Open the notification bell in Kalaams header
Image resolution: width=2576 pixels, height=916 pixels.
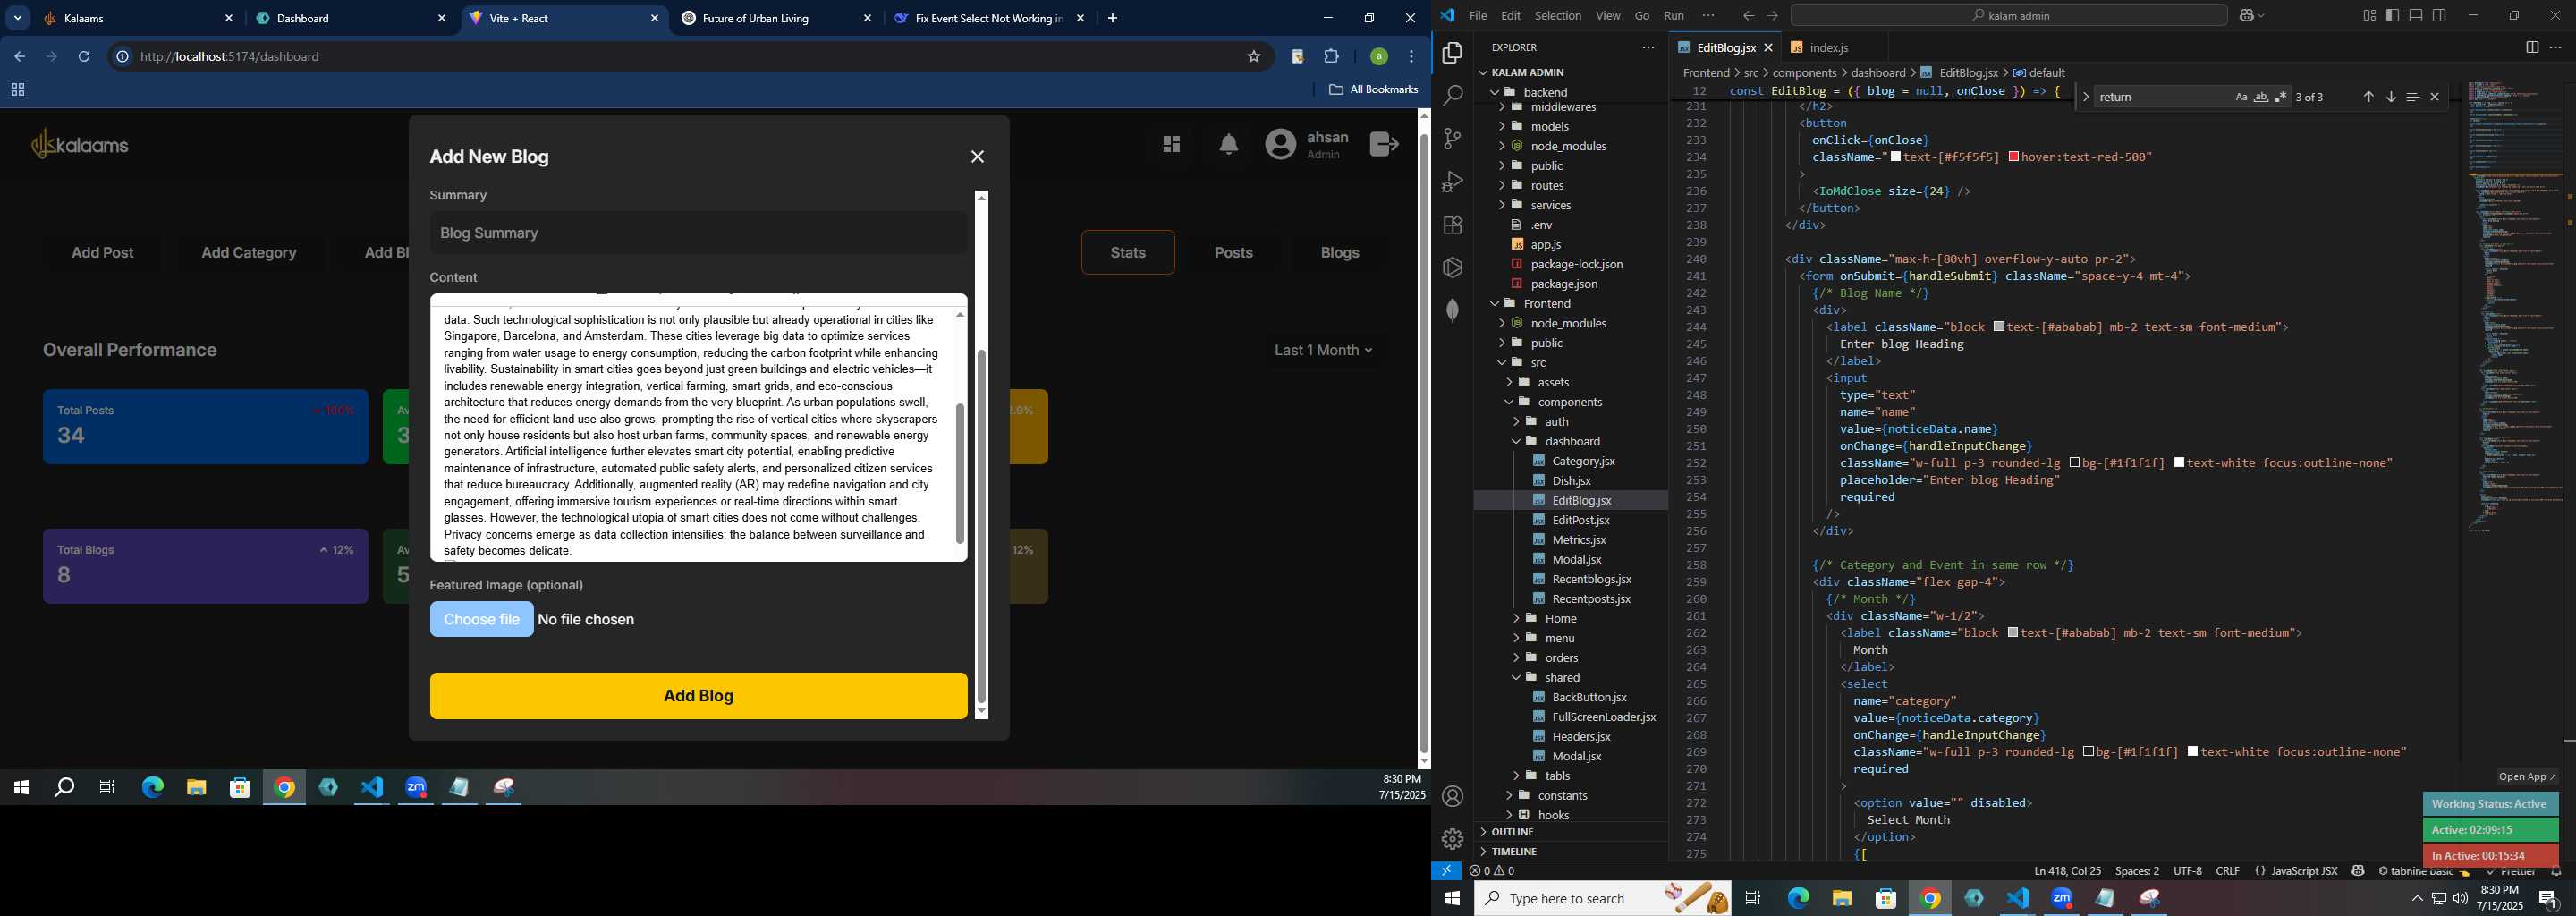click(x=1228, y=145)
